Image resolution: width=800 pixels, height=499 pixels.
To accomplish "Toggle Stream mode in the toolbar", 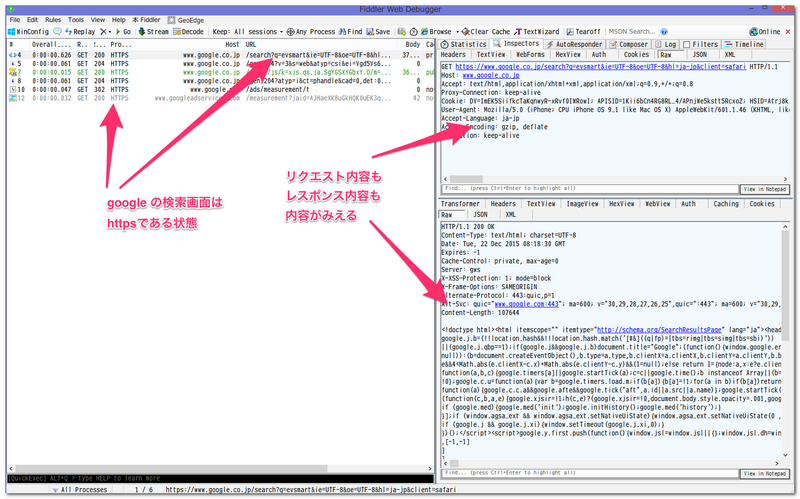I will pyautogui.click(x=153, y=32).
